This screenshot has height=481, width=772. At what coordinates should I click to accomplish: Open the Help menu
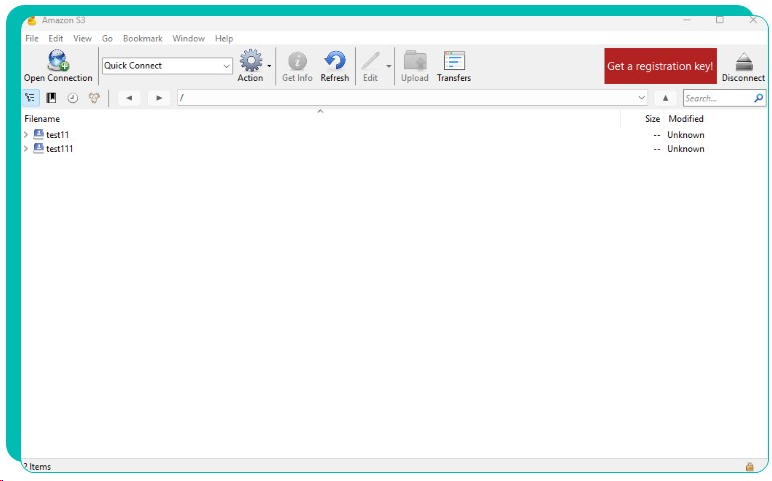click(224, 38)
